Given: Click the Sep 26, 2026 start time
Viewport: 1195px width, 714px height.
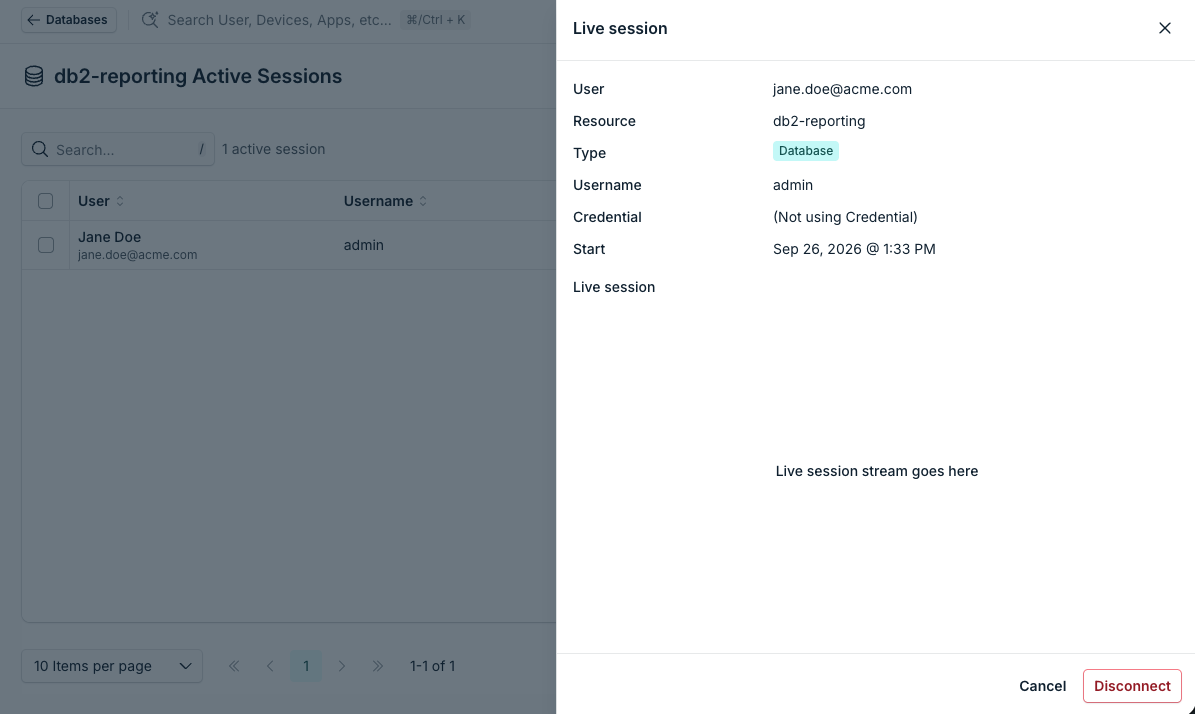Looking at the screenshot, I should point(854,249).
